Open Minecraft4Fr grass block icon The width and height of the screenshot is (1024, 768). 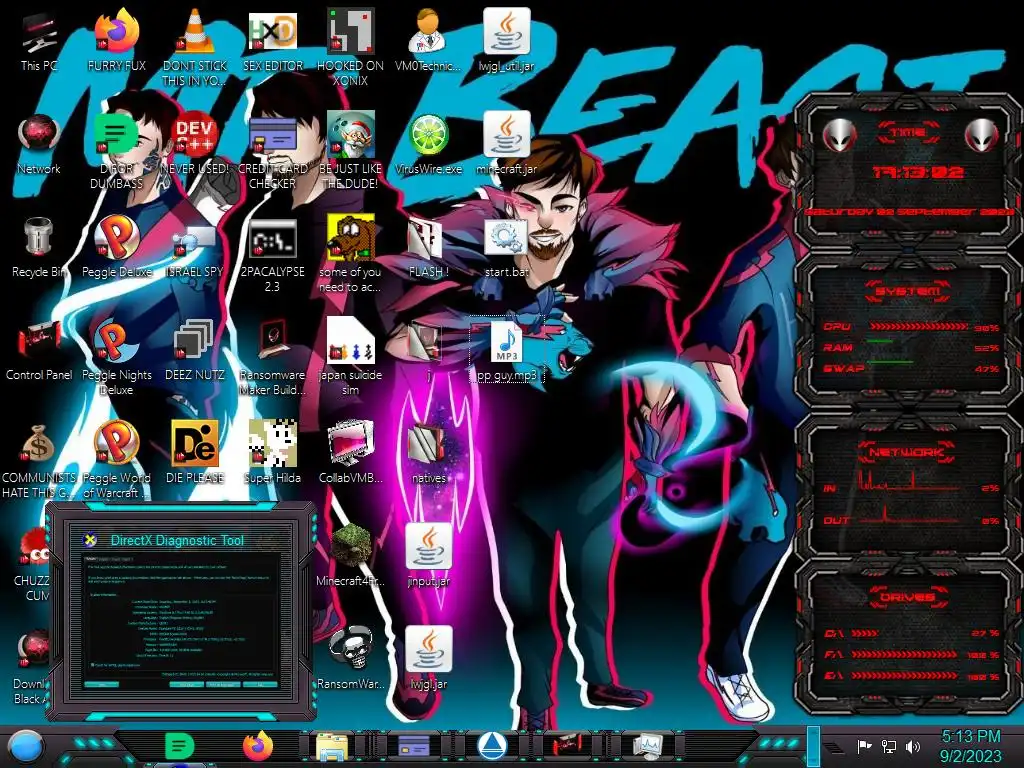350,556
